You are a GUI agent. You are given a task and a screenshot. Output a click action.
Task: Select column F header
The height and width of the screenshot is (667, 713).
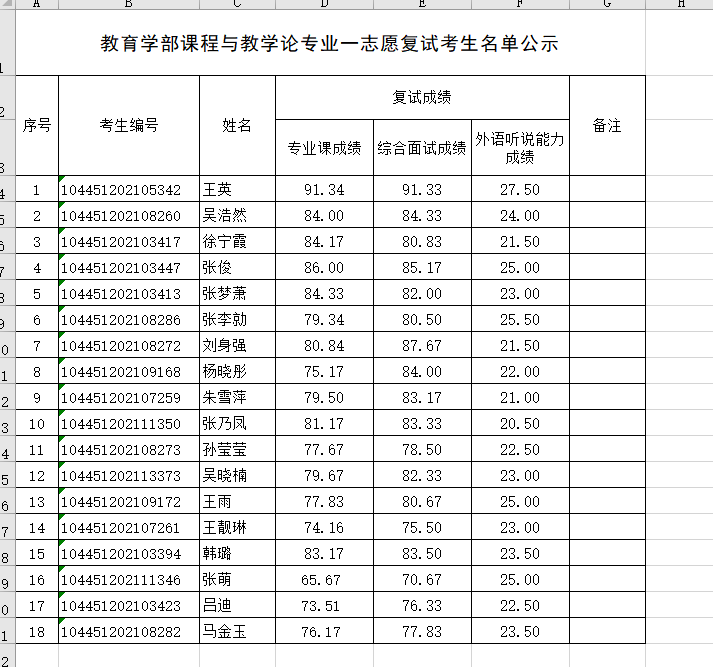point(520,4)
